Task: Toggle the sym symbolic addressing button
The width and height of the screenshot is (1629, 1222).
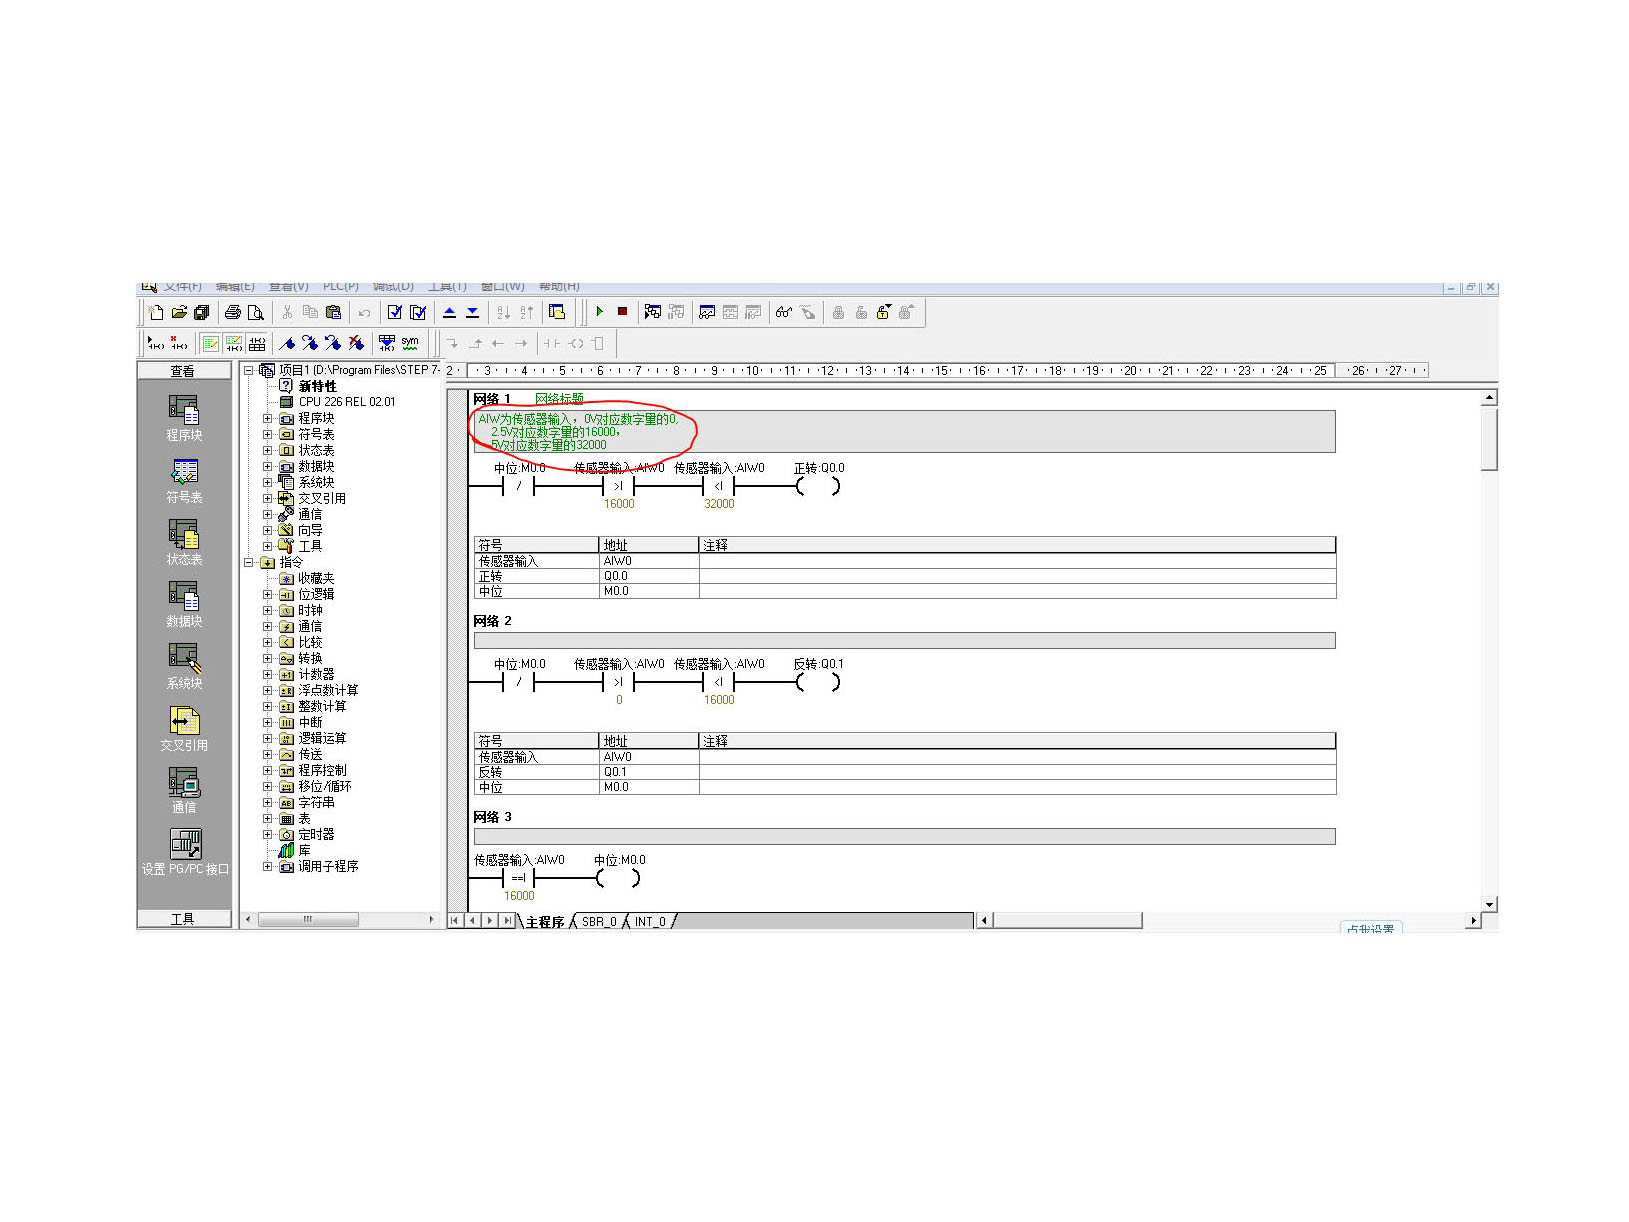Action: [410, 343]
